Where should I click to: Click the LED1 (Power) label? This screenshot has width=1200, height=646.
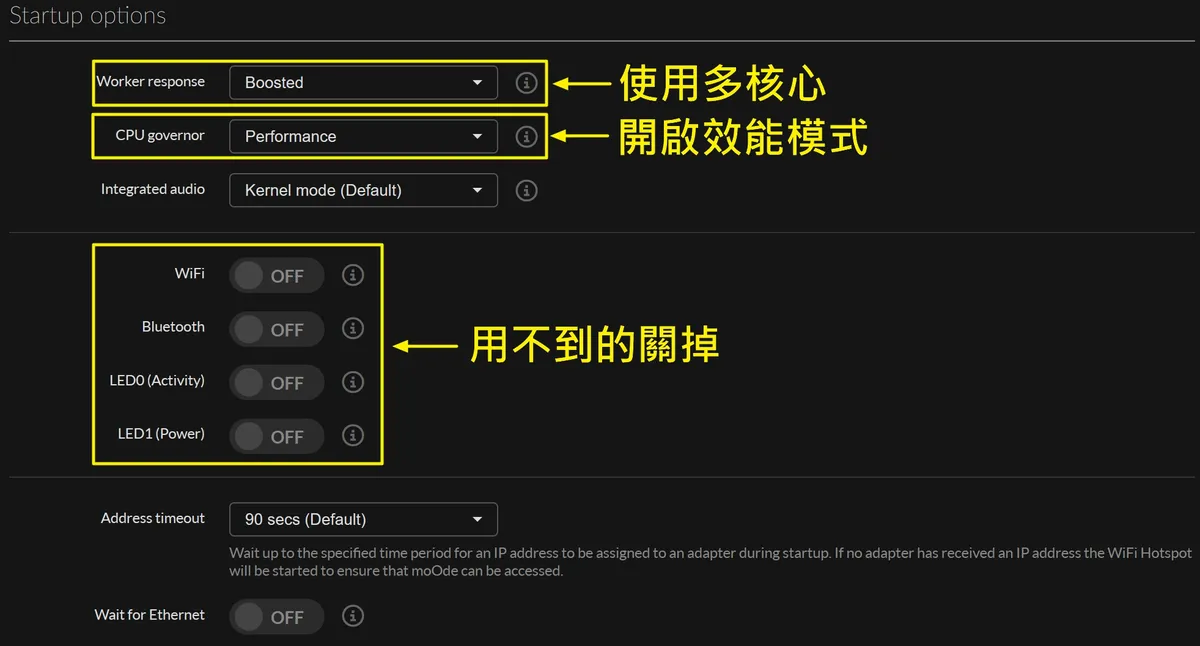coord(161,434)
